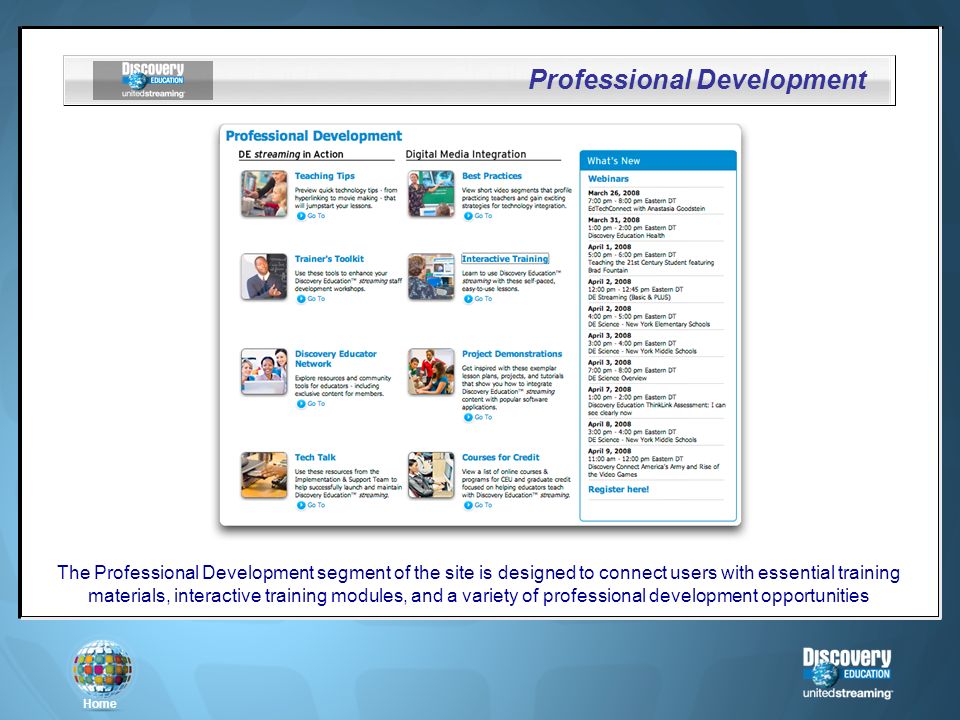Open the Trainer's Toolkit link
Image resolution: width=960 pixels, height=720 pixels.
click(329, 259)
